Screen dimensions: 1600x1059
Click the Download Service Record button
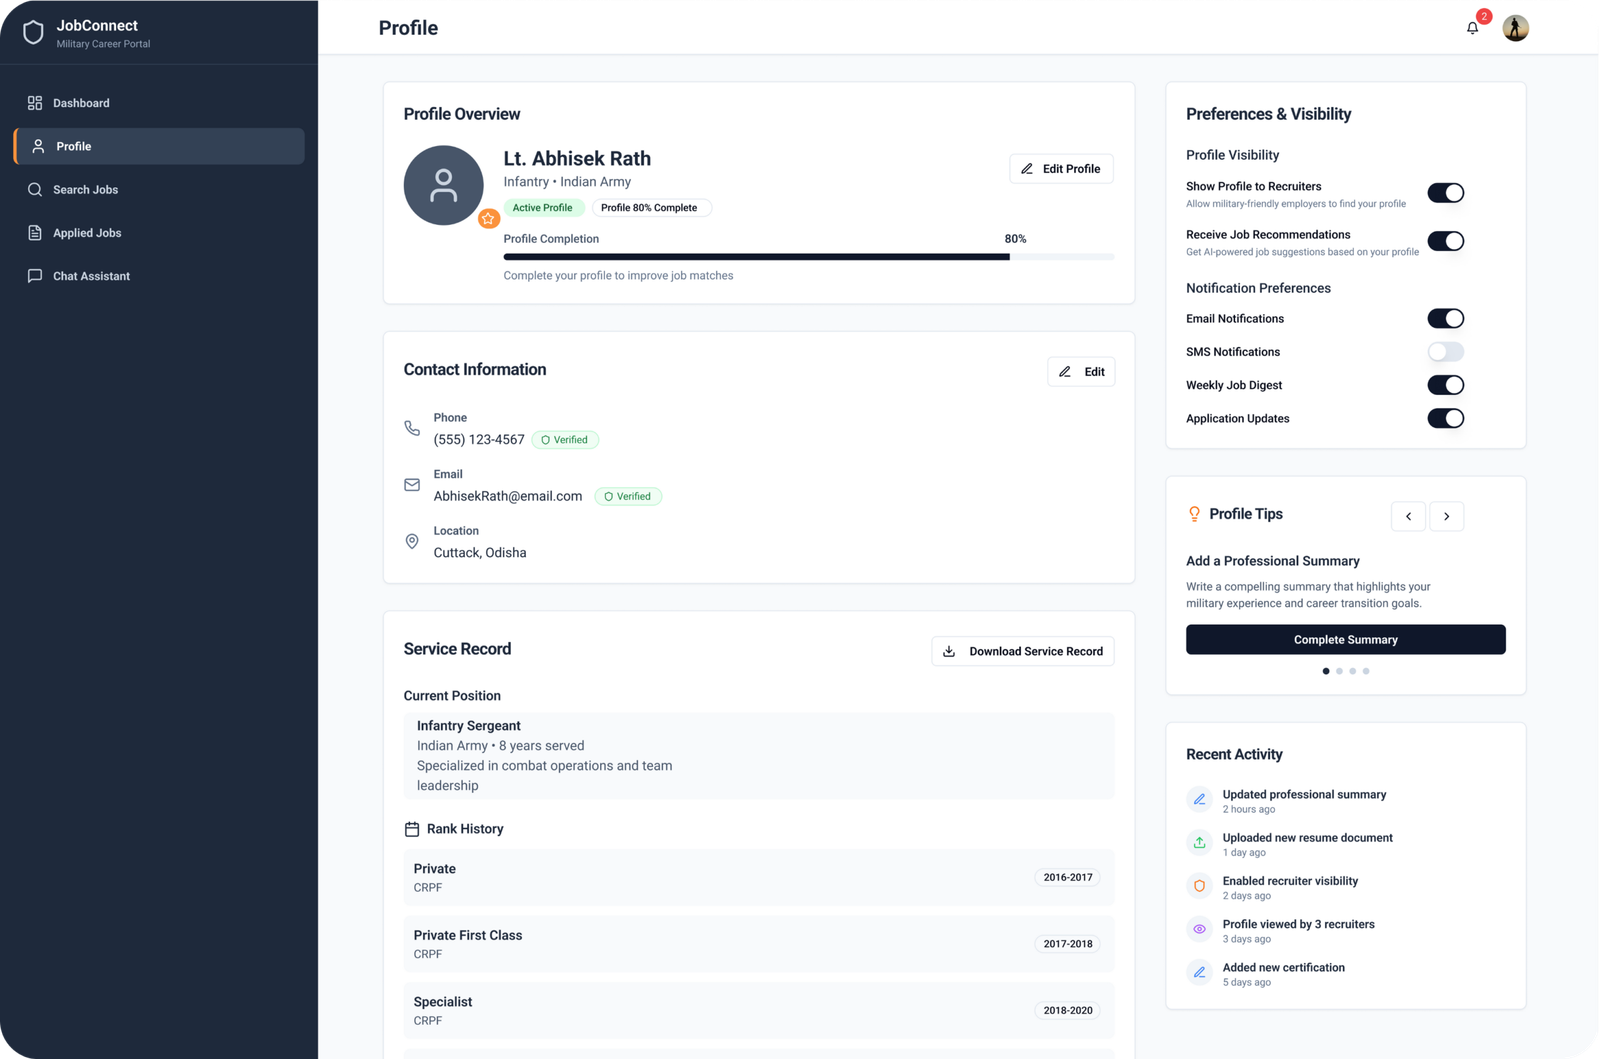[1022, 651]
